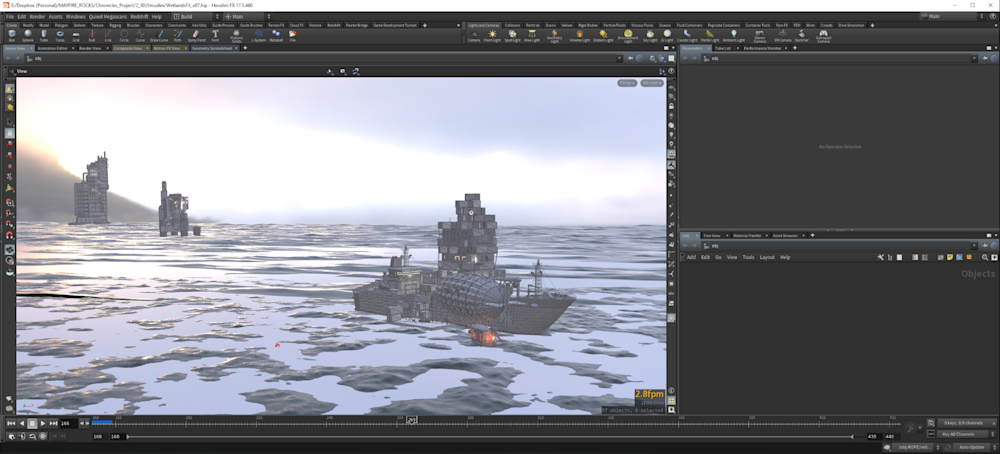1000x454 pixels.
Task: Create a Point Light
Action: [492, 36]
